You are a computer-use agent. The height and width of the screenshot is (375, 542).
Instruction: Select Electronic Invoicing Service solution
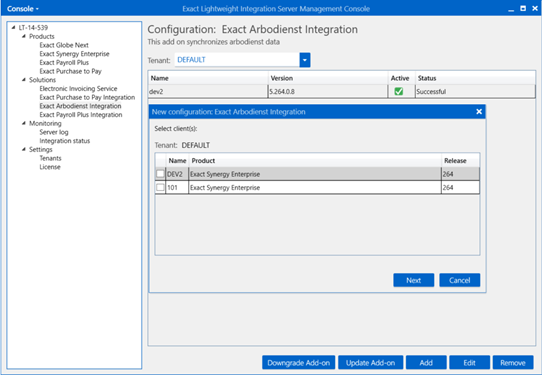78,88
